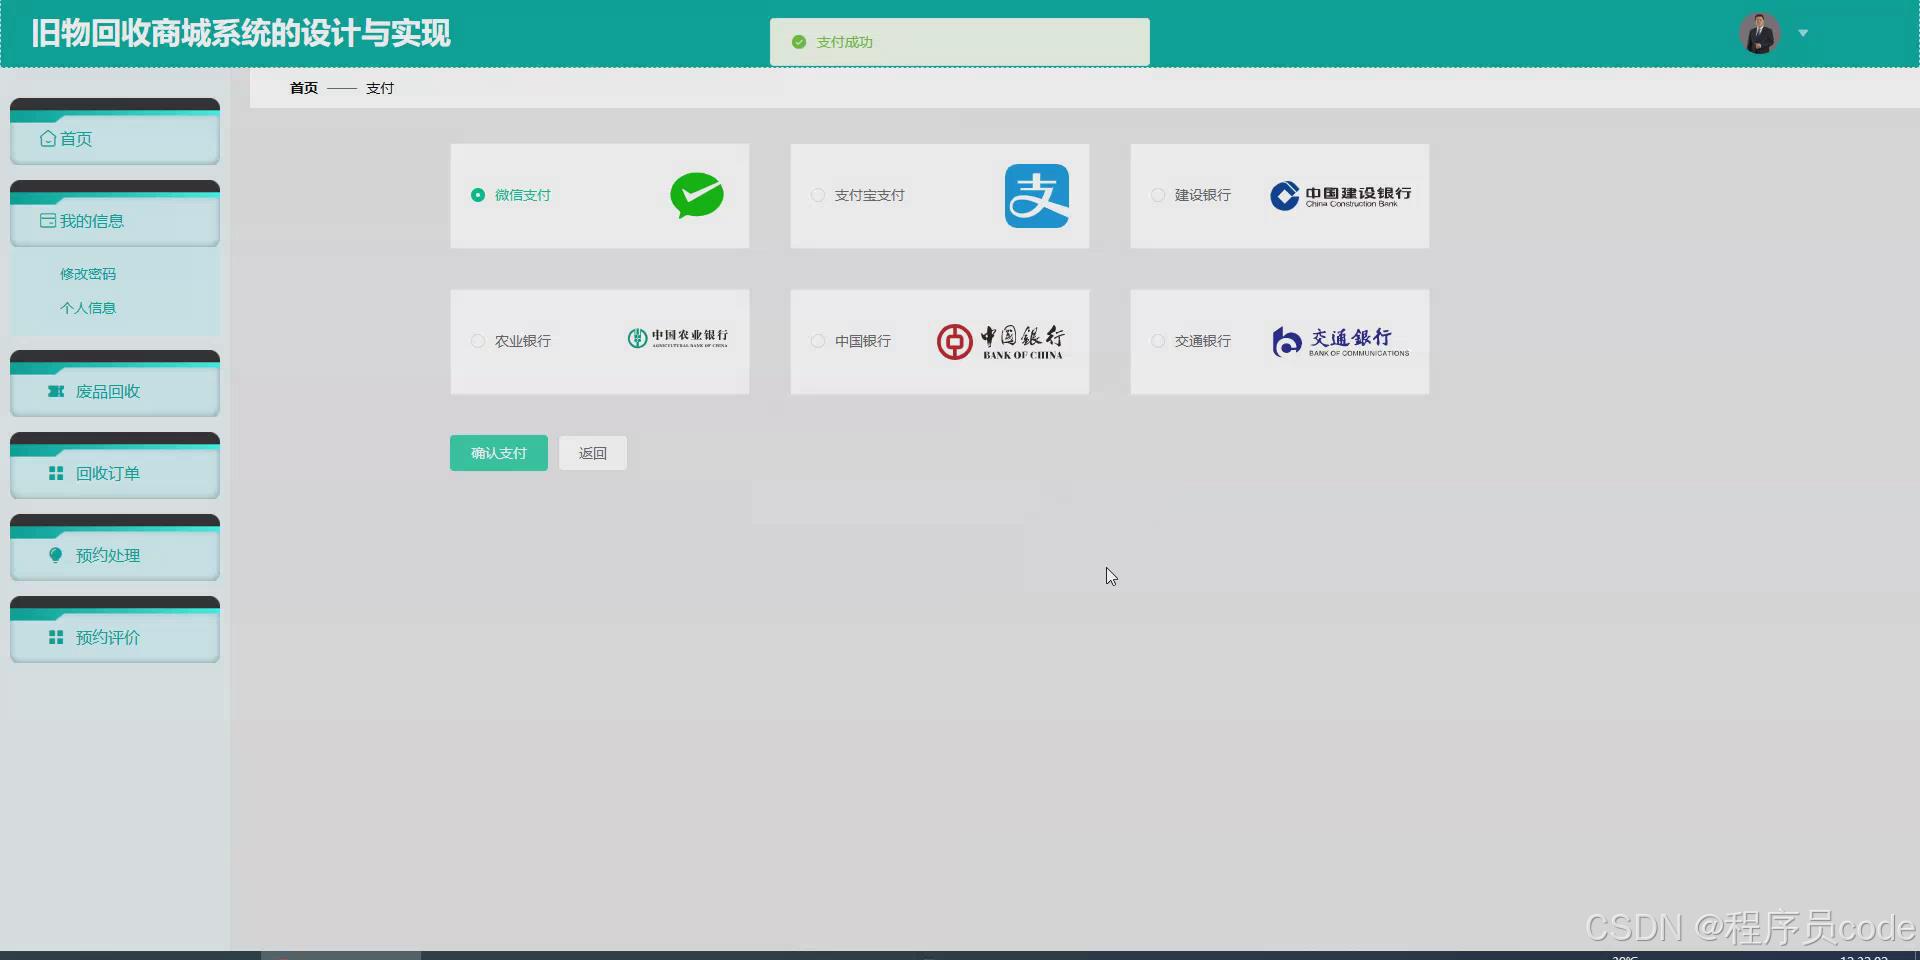1920x960 pixels.
Task: Click the 建设银行 label text
Action: coord(1203,195)
